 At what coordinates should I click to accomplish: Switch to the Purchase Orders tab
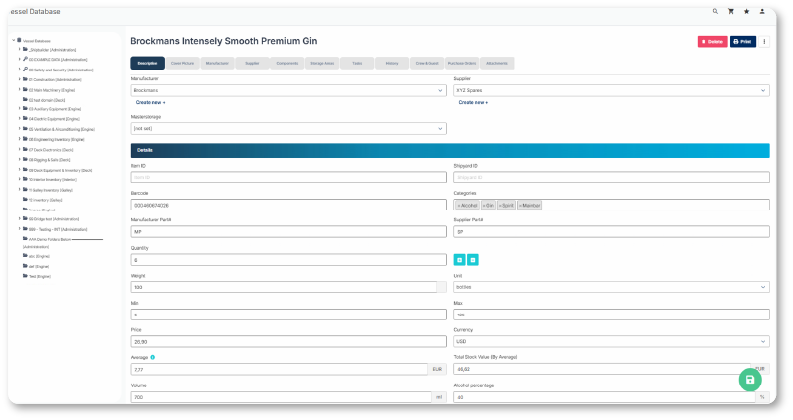(462, 63)
